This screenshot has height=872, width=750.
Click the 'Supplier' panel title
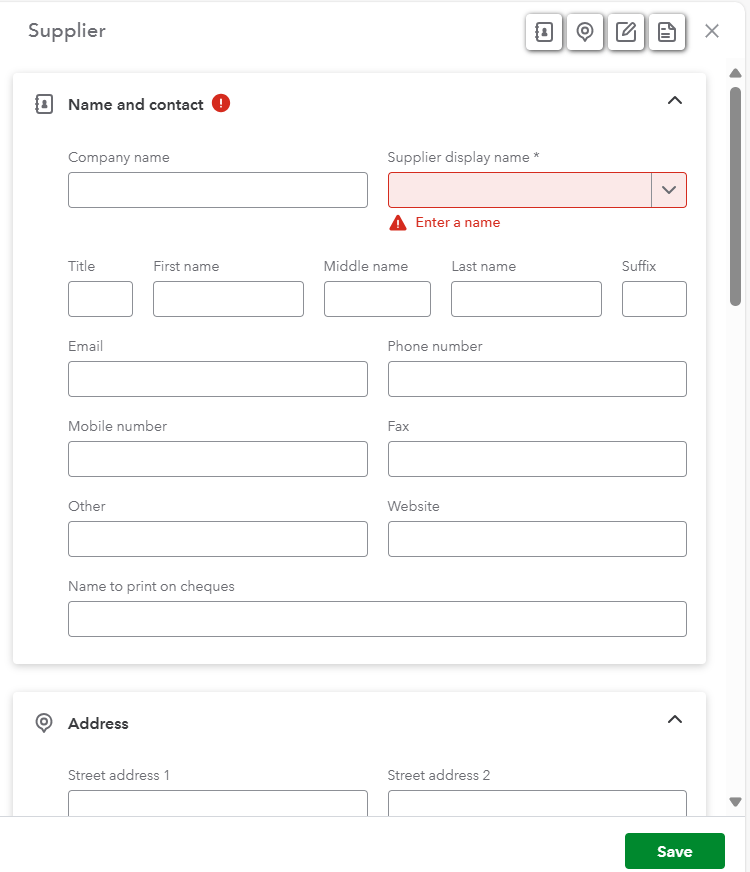(x=67, y=31)
